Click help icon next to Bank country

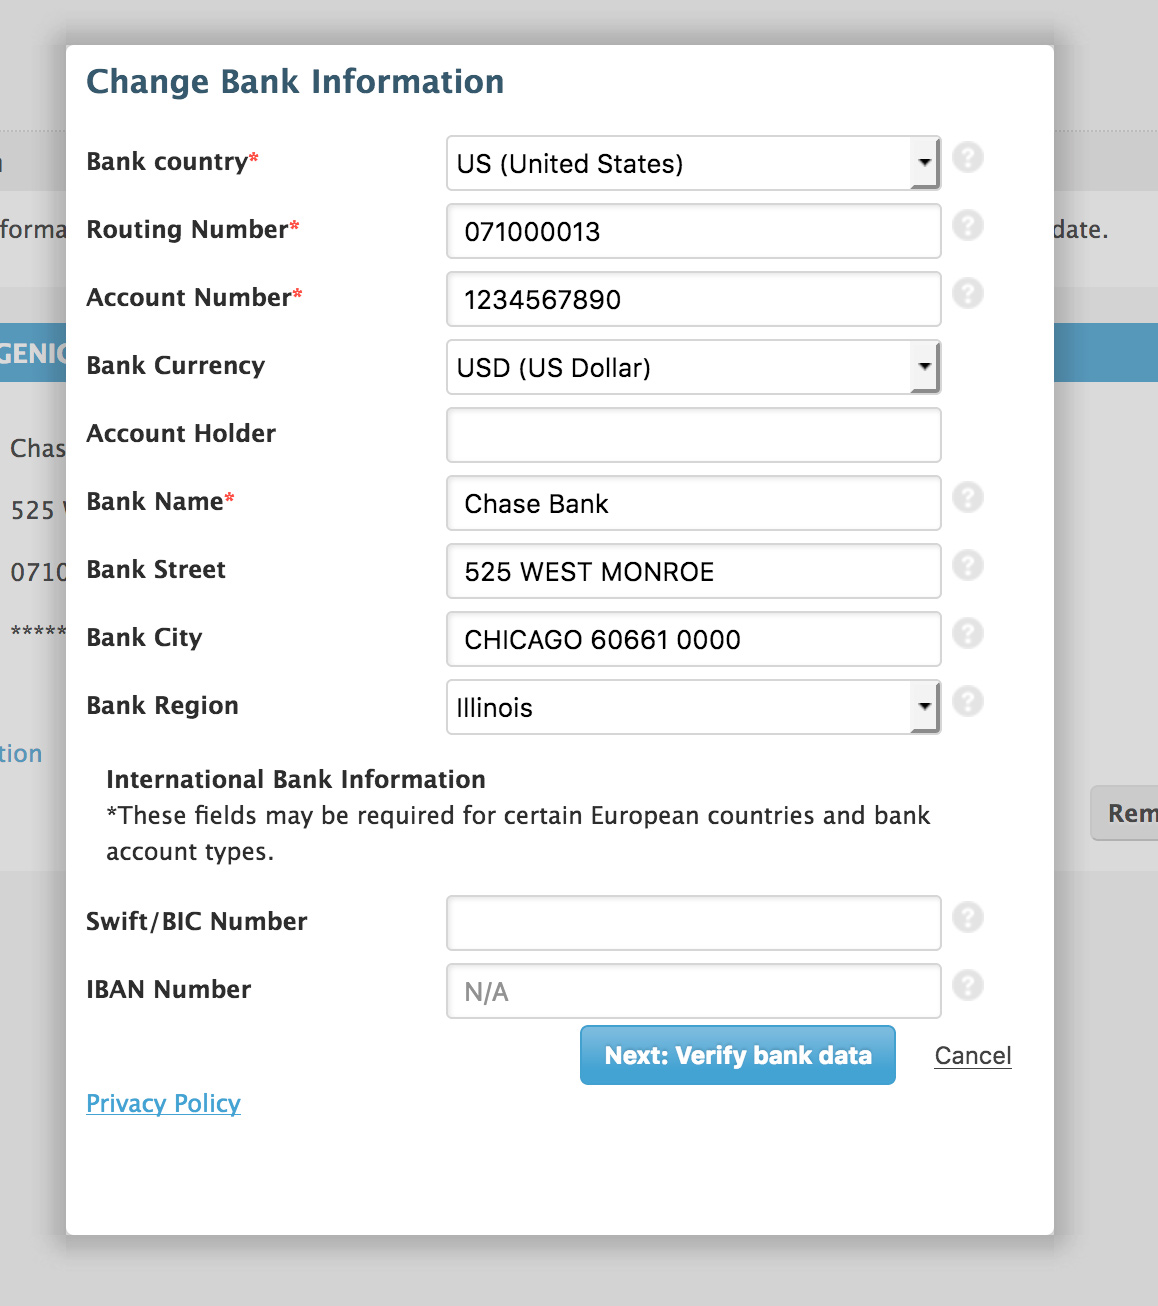[967, 158]
